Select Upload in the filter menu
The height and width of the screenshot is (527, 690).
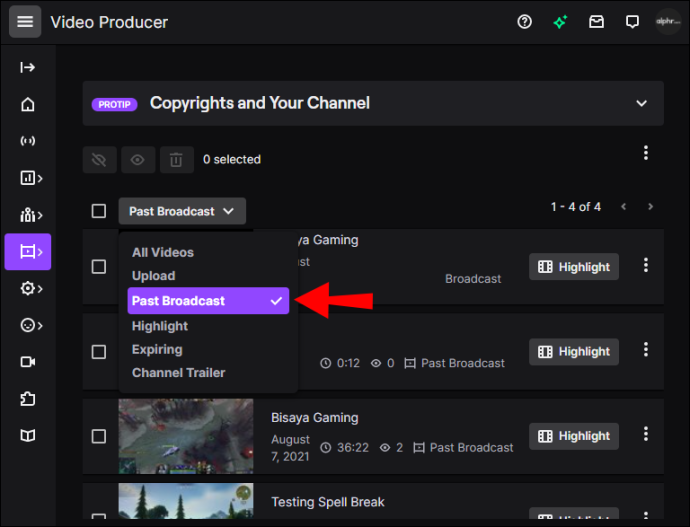coord(154,276)
